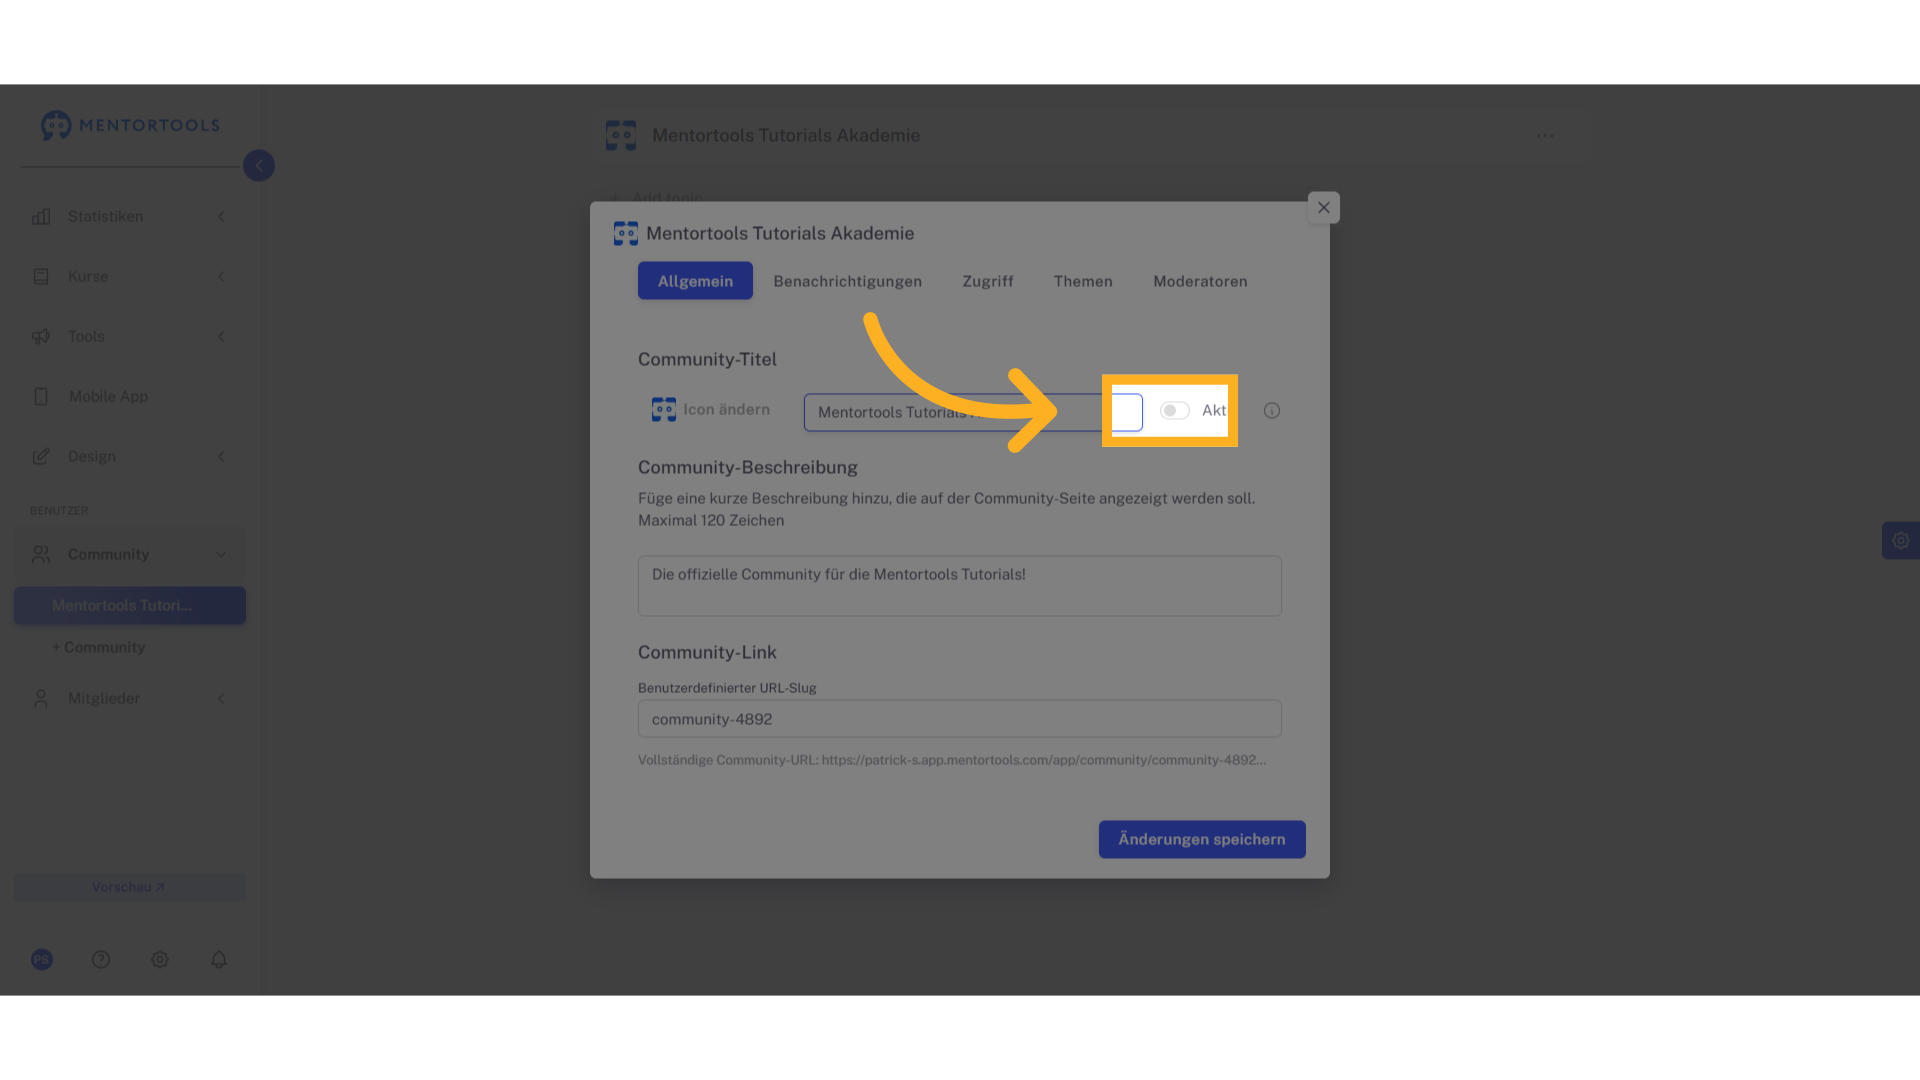This screenshot has width=1920, height=1080.
Task: Open the Moderatoren tab
Action: click(1200, 281)
